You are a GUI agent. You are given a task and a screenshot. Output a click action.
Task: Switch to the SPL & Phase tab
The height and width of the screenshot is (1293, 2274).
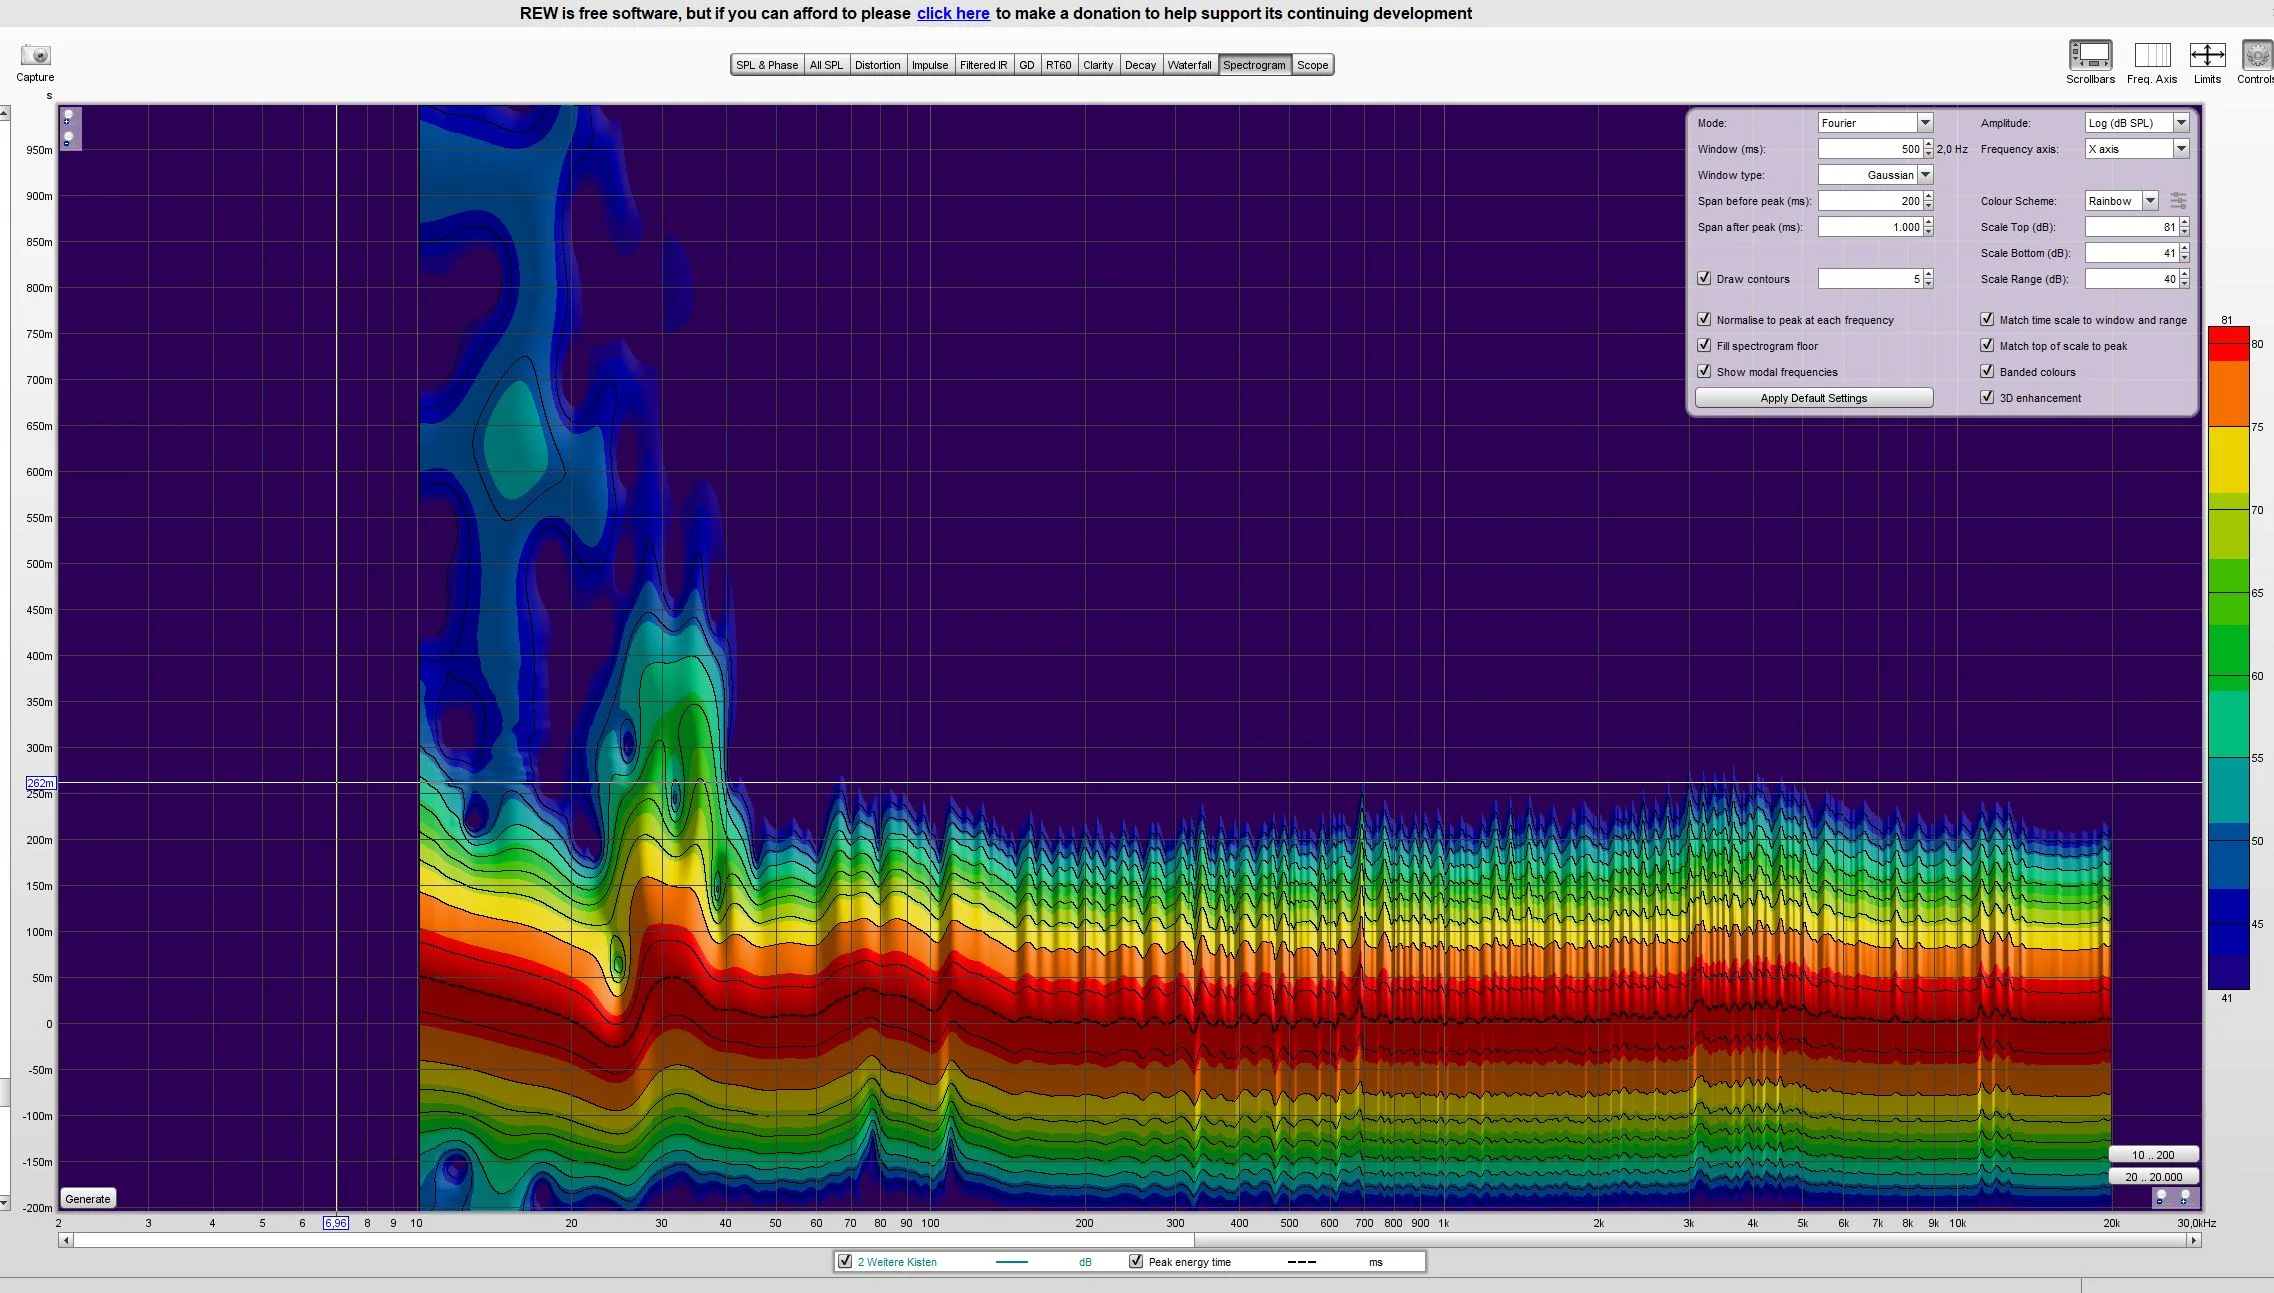(767, 65)
